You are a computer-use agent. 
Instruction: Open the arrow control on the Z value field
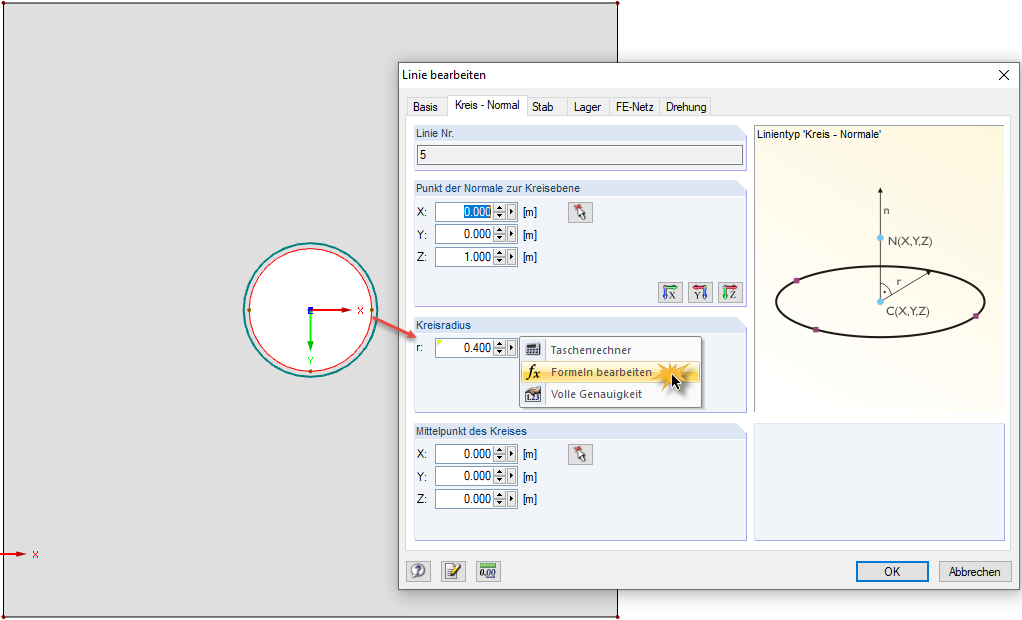pos(511,256)
